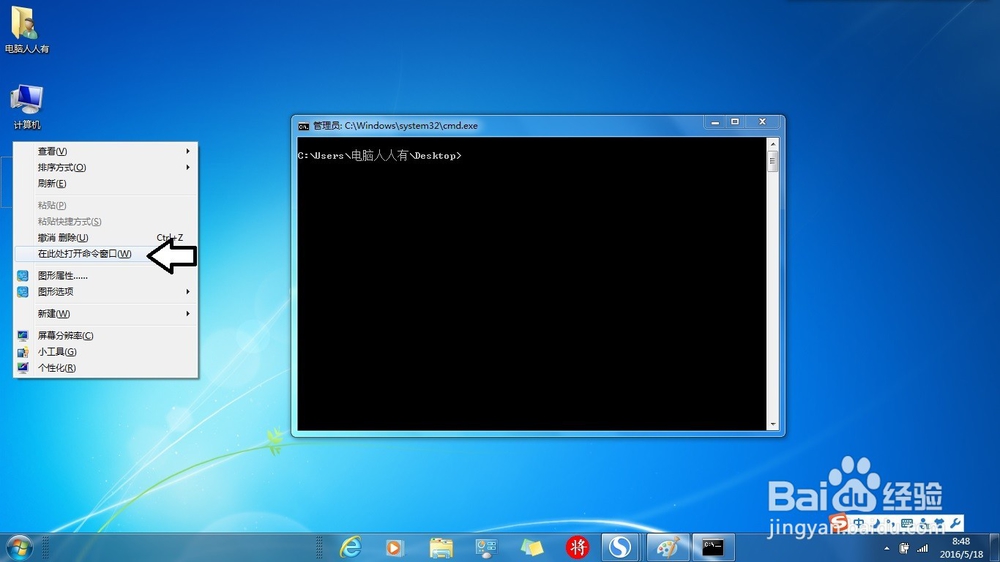
Task: Show hidden tray icons arrow
Action: pyautogui.click(x=886, y=549)
